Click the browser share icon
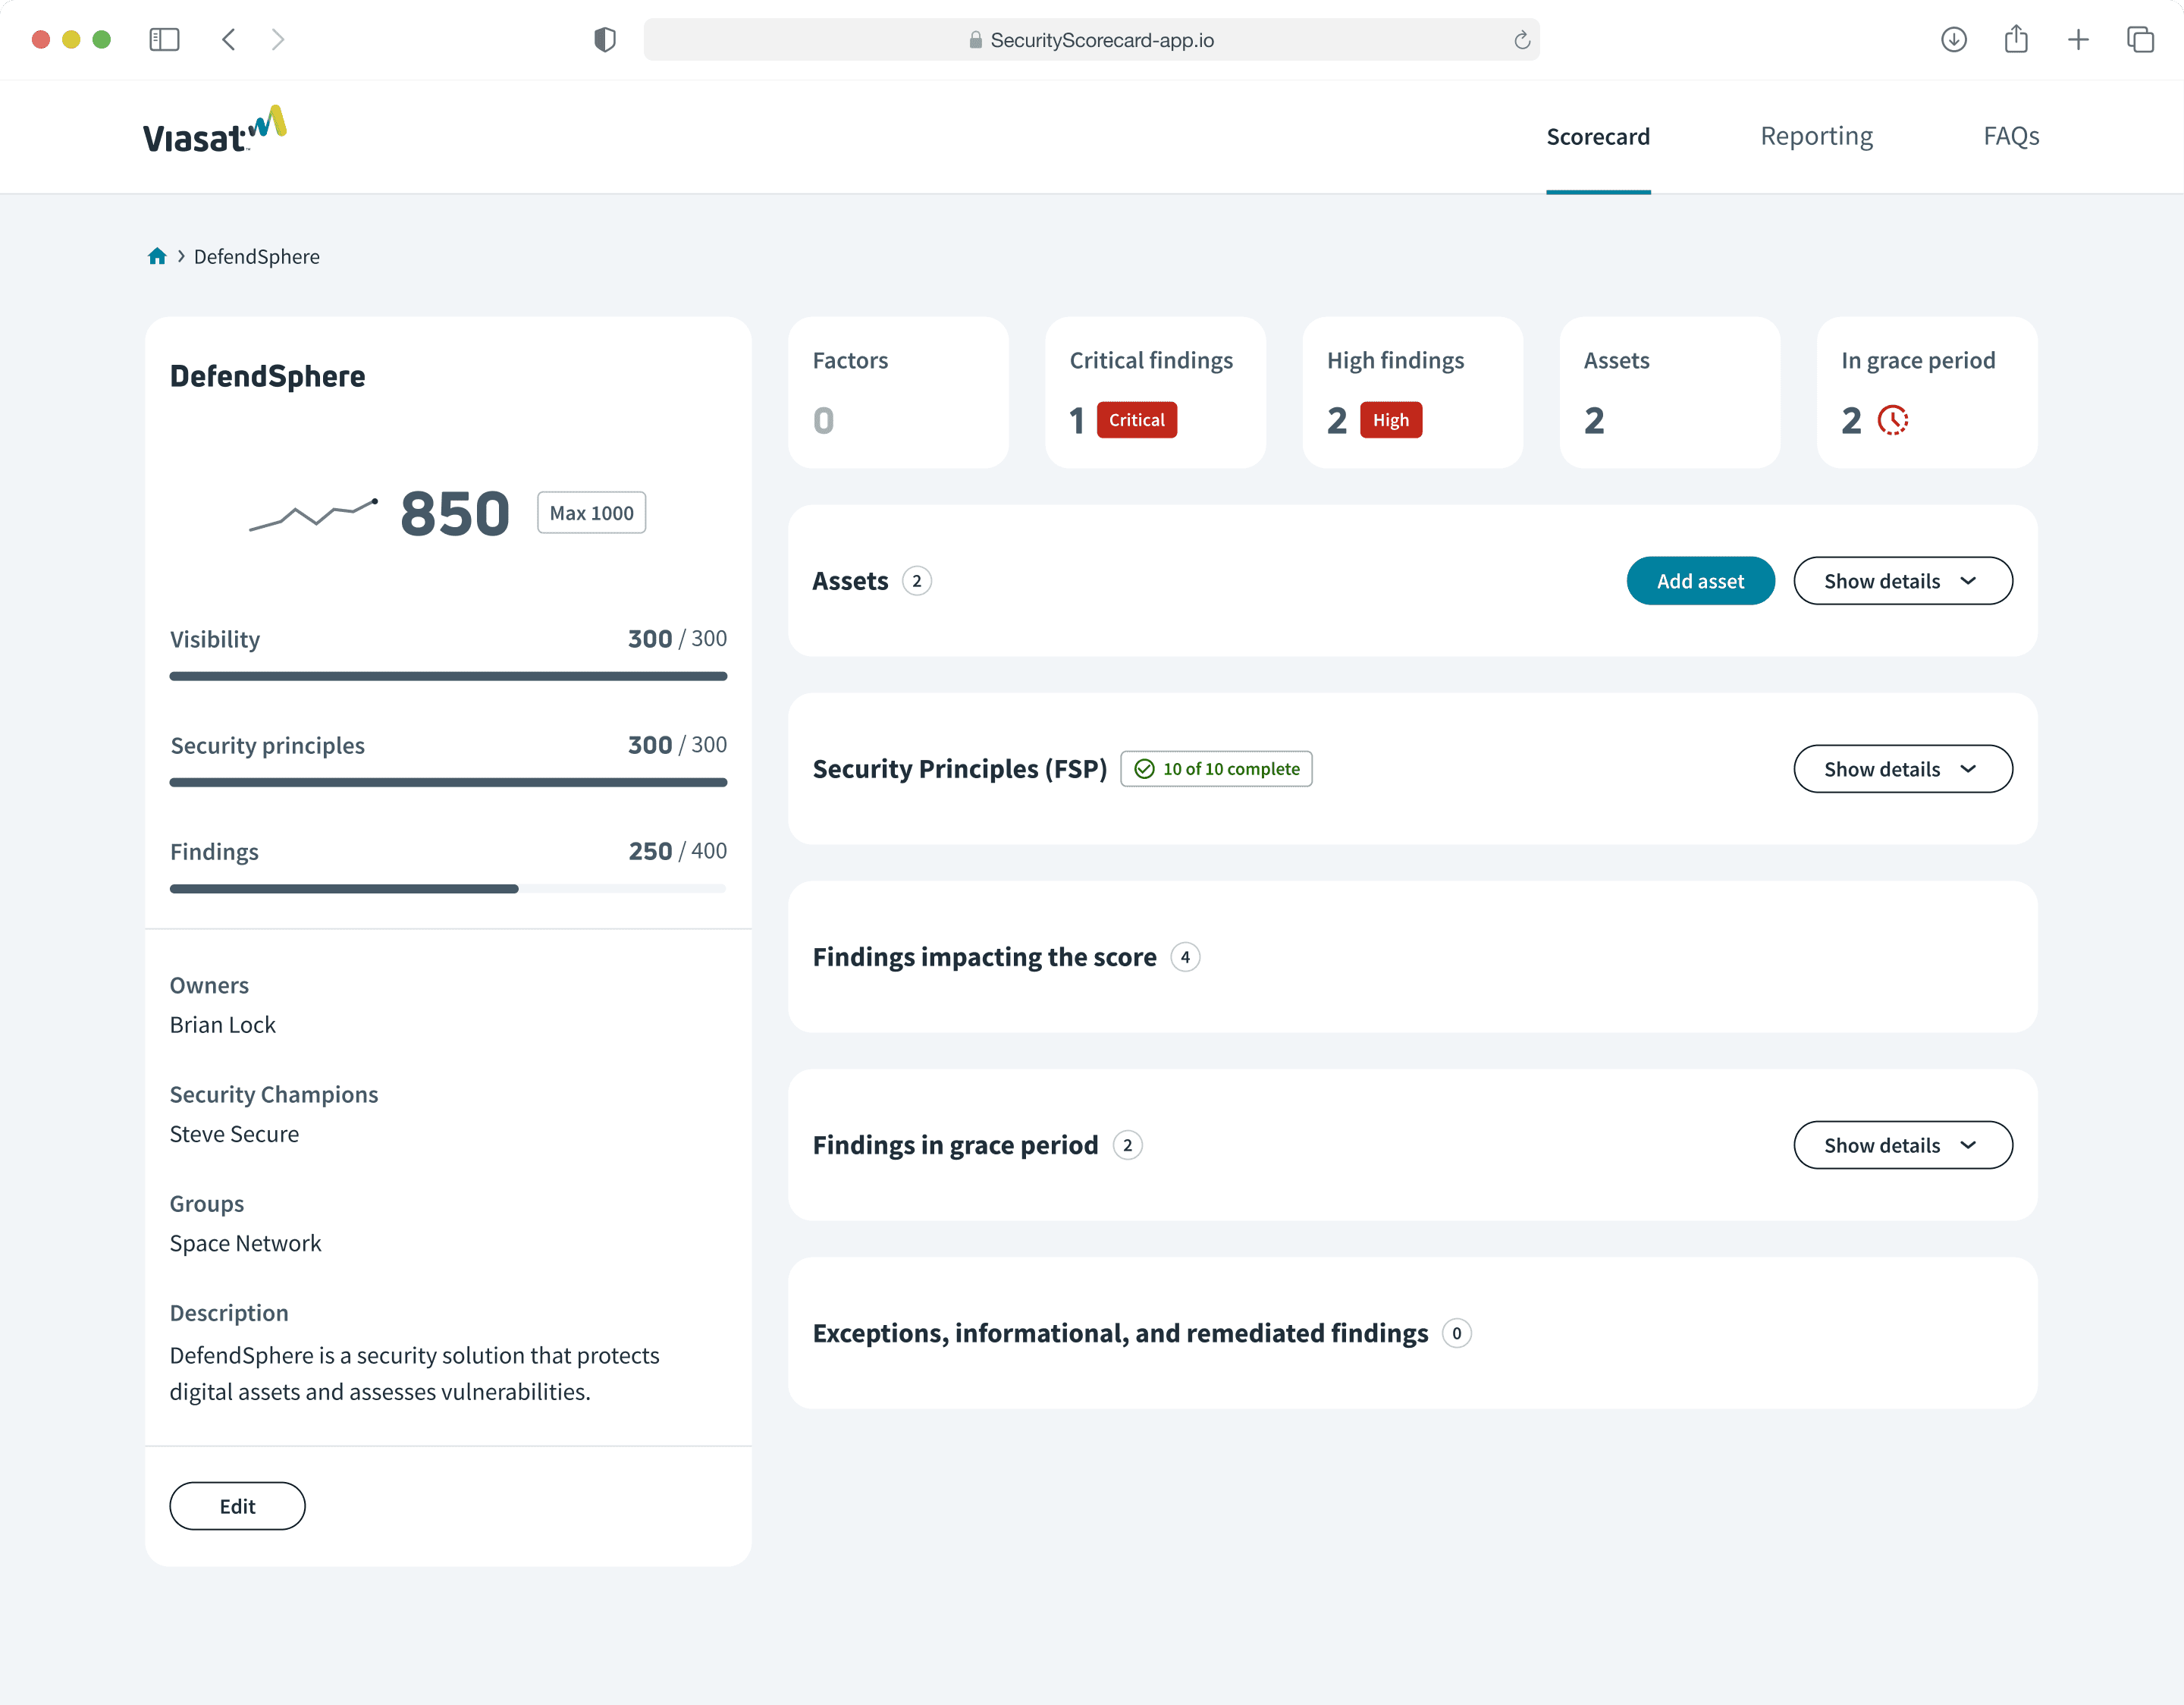Screen dimensions: 2184x1705 pos(2016,39)
